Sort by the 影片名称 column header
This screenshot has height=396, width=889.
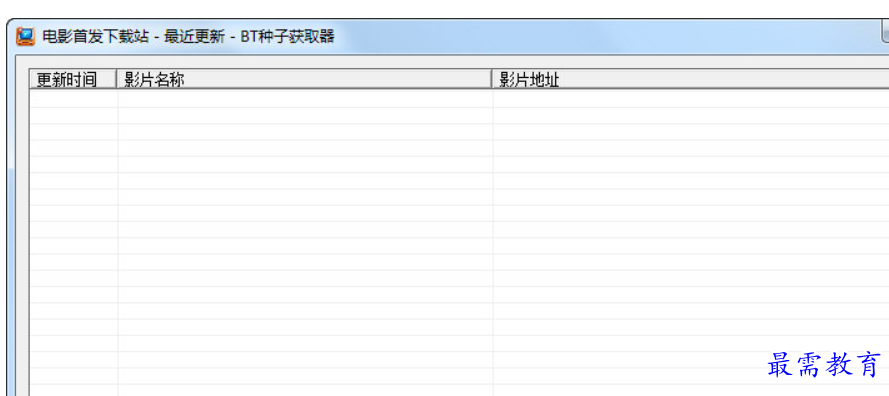304,79
